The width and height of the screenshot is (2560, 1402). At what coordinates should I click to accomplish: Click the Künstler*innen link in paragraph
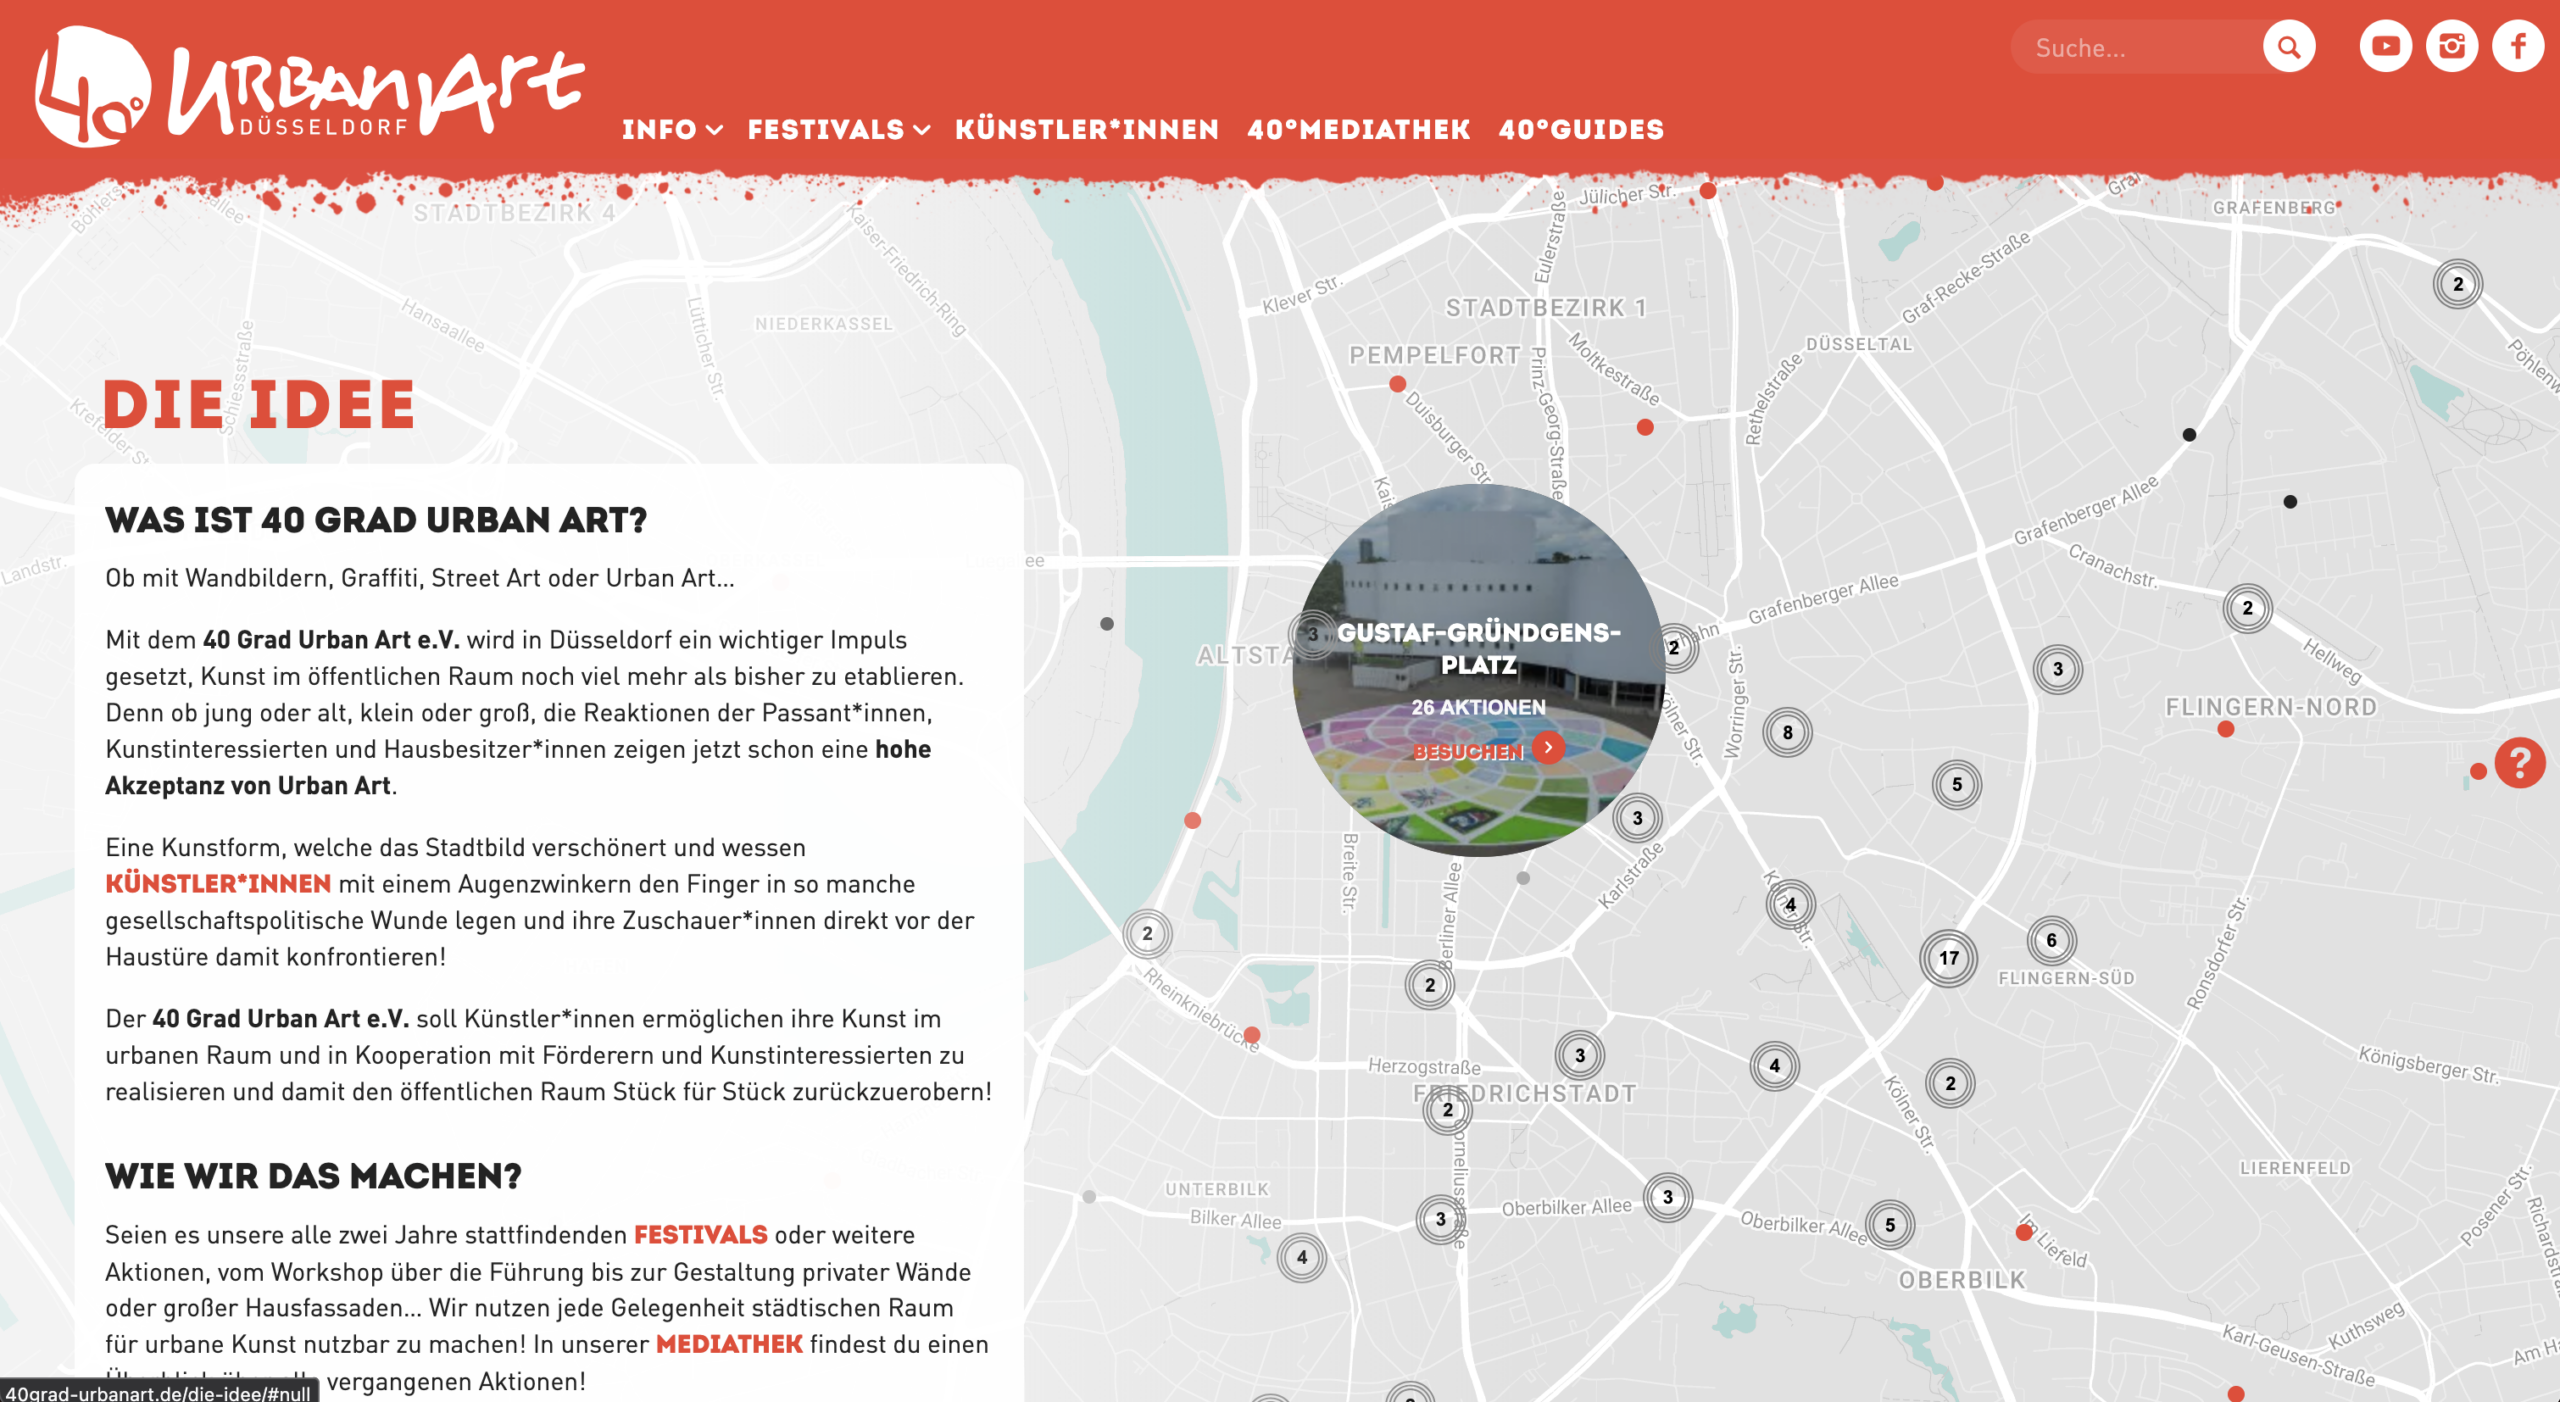(218, 884)
